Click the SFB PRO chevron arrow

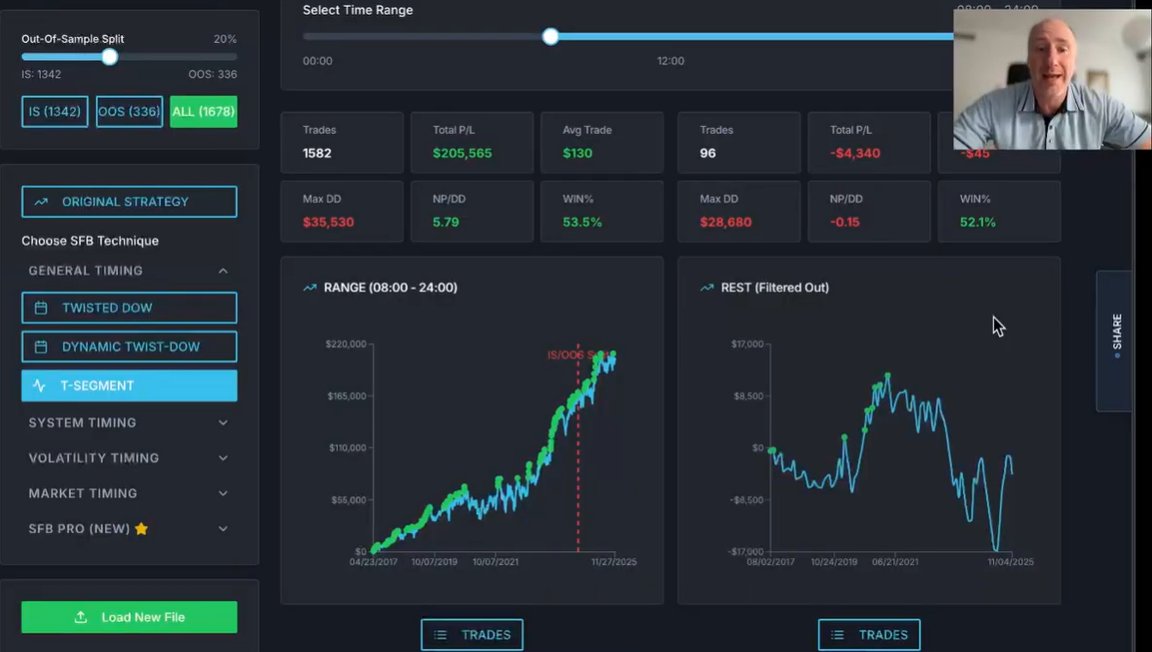[x=223, y=529]
